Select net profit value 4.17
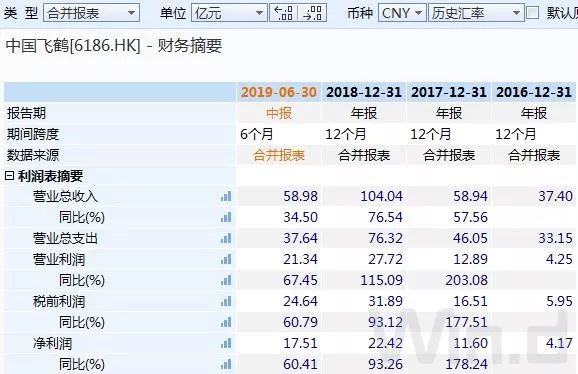This screenshot has height=374, width=578. 560,343
